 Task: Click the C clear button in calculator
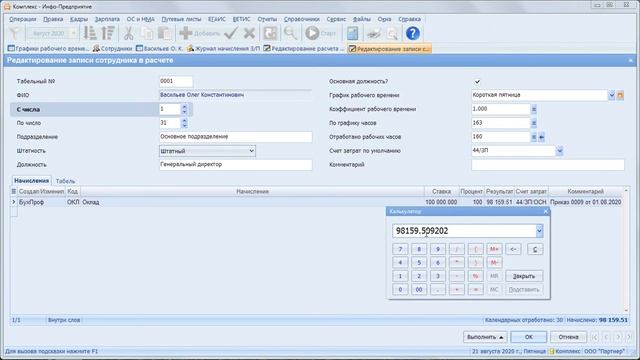[x=535, y=249]
